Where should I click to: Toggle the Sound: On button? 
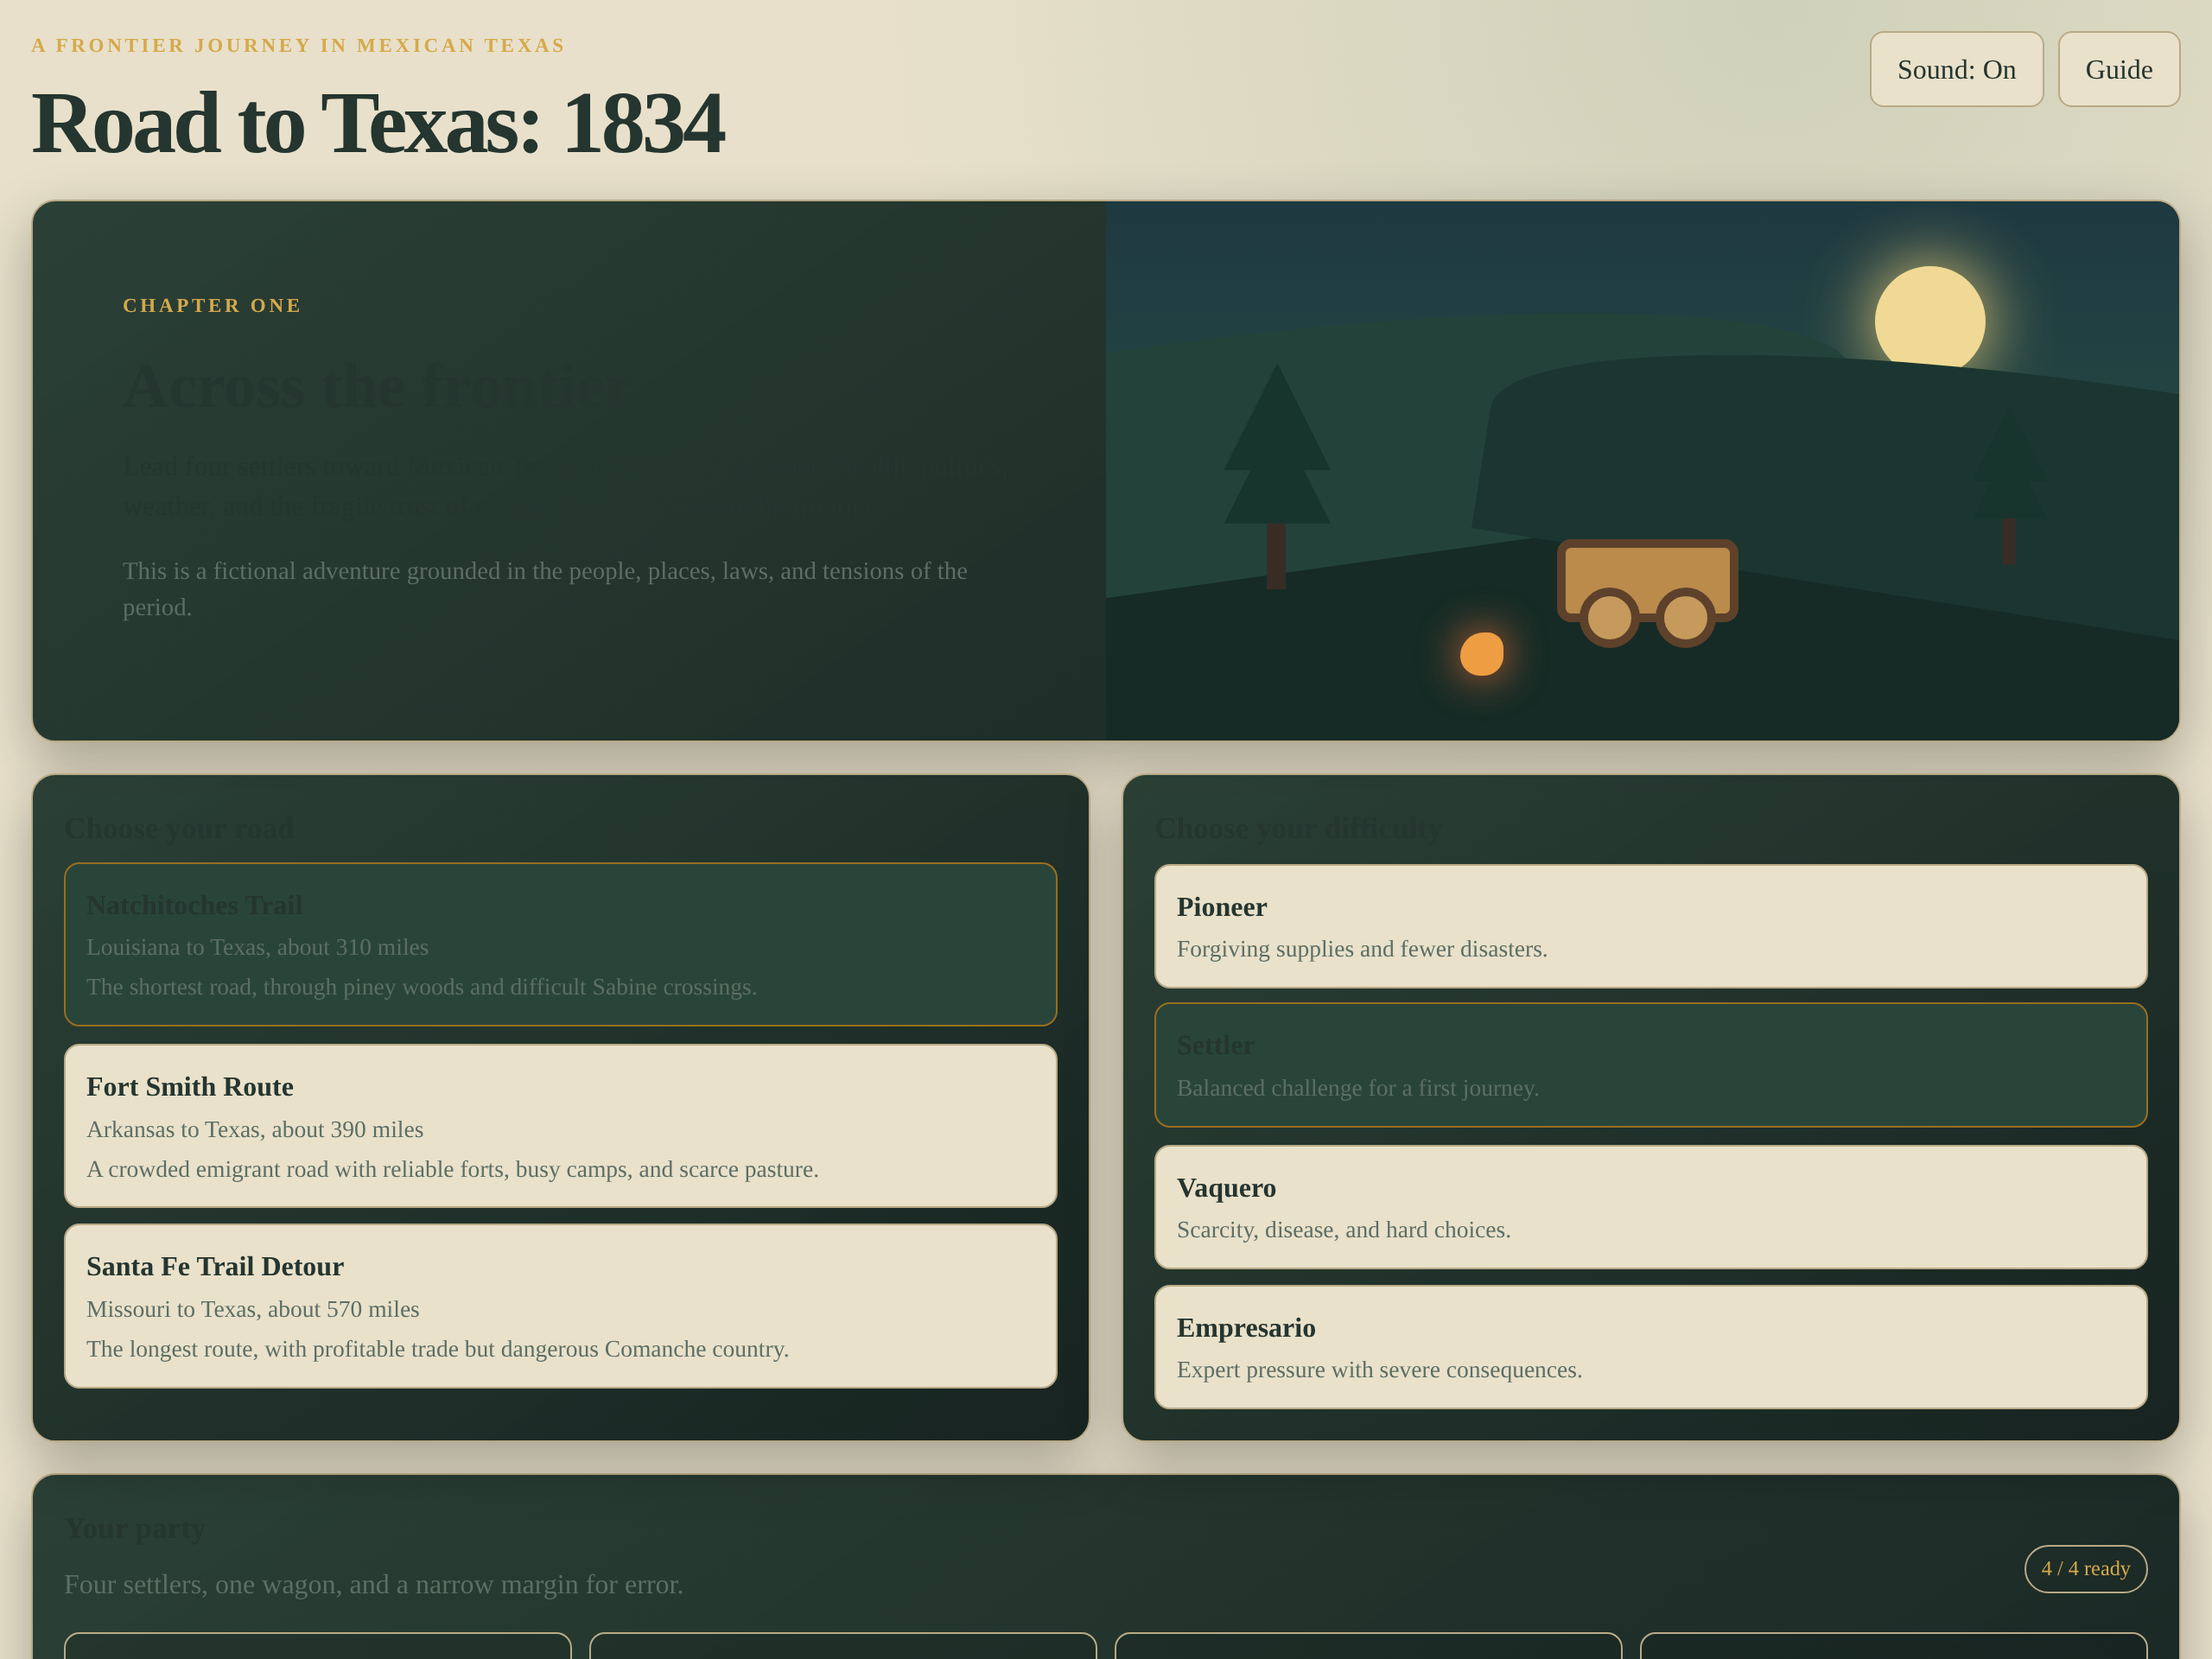point(1956,69)
